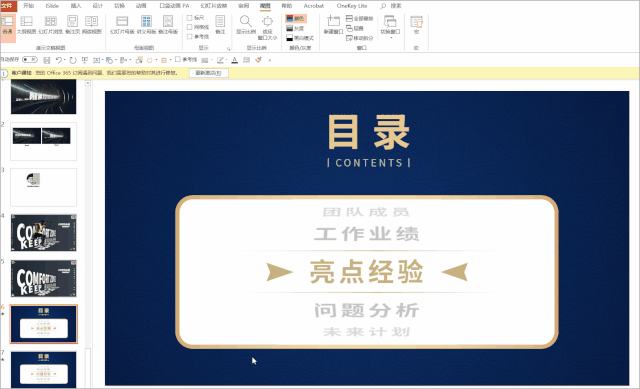Screen dimensions: 640x389
Task: Click the Undo arrow icon
Action: [59, 60]
